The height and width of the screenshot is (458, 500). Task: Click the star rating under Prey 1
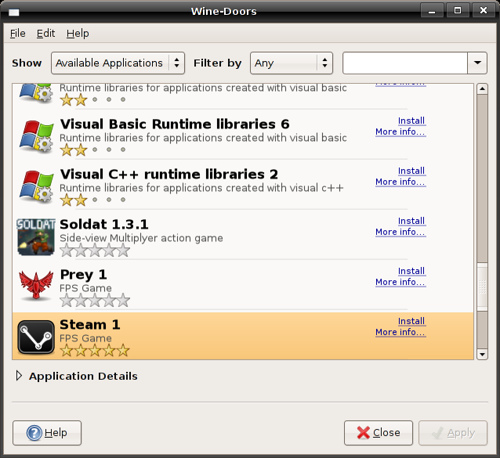pyautogui.click(x=95, y=300)
